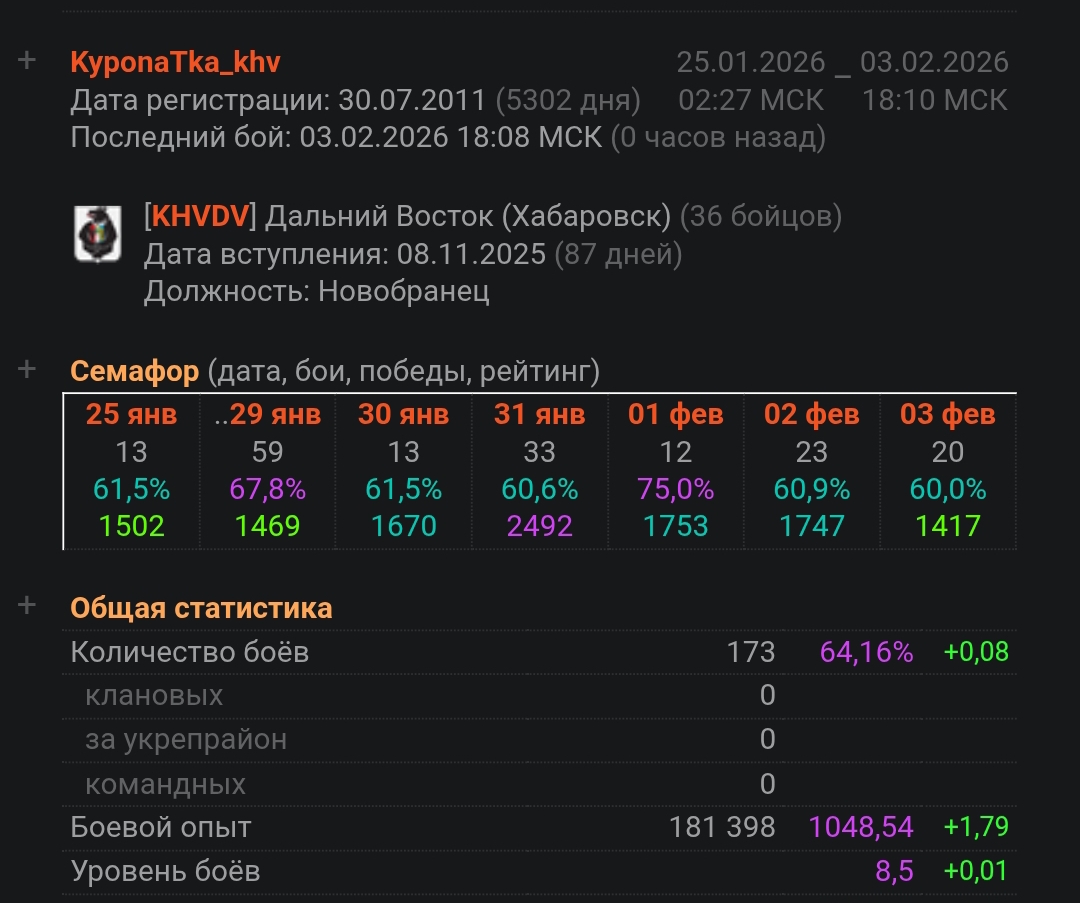Select the 01 фев date column

tap(675, 415)
